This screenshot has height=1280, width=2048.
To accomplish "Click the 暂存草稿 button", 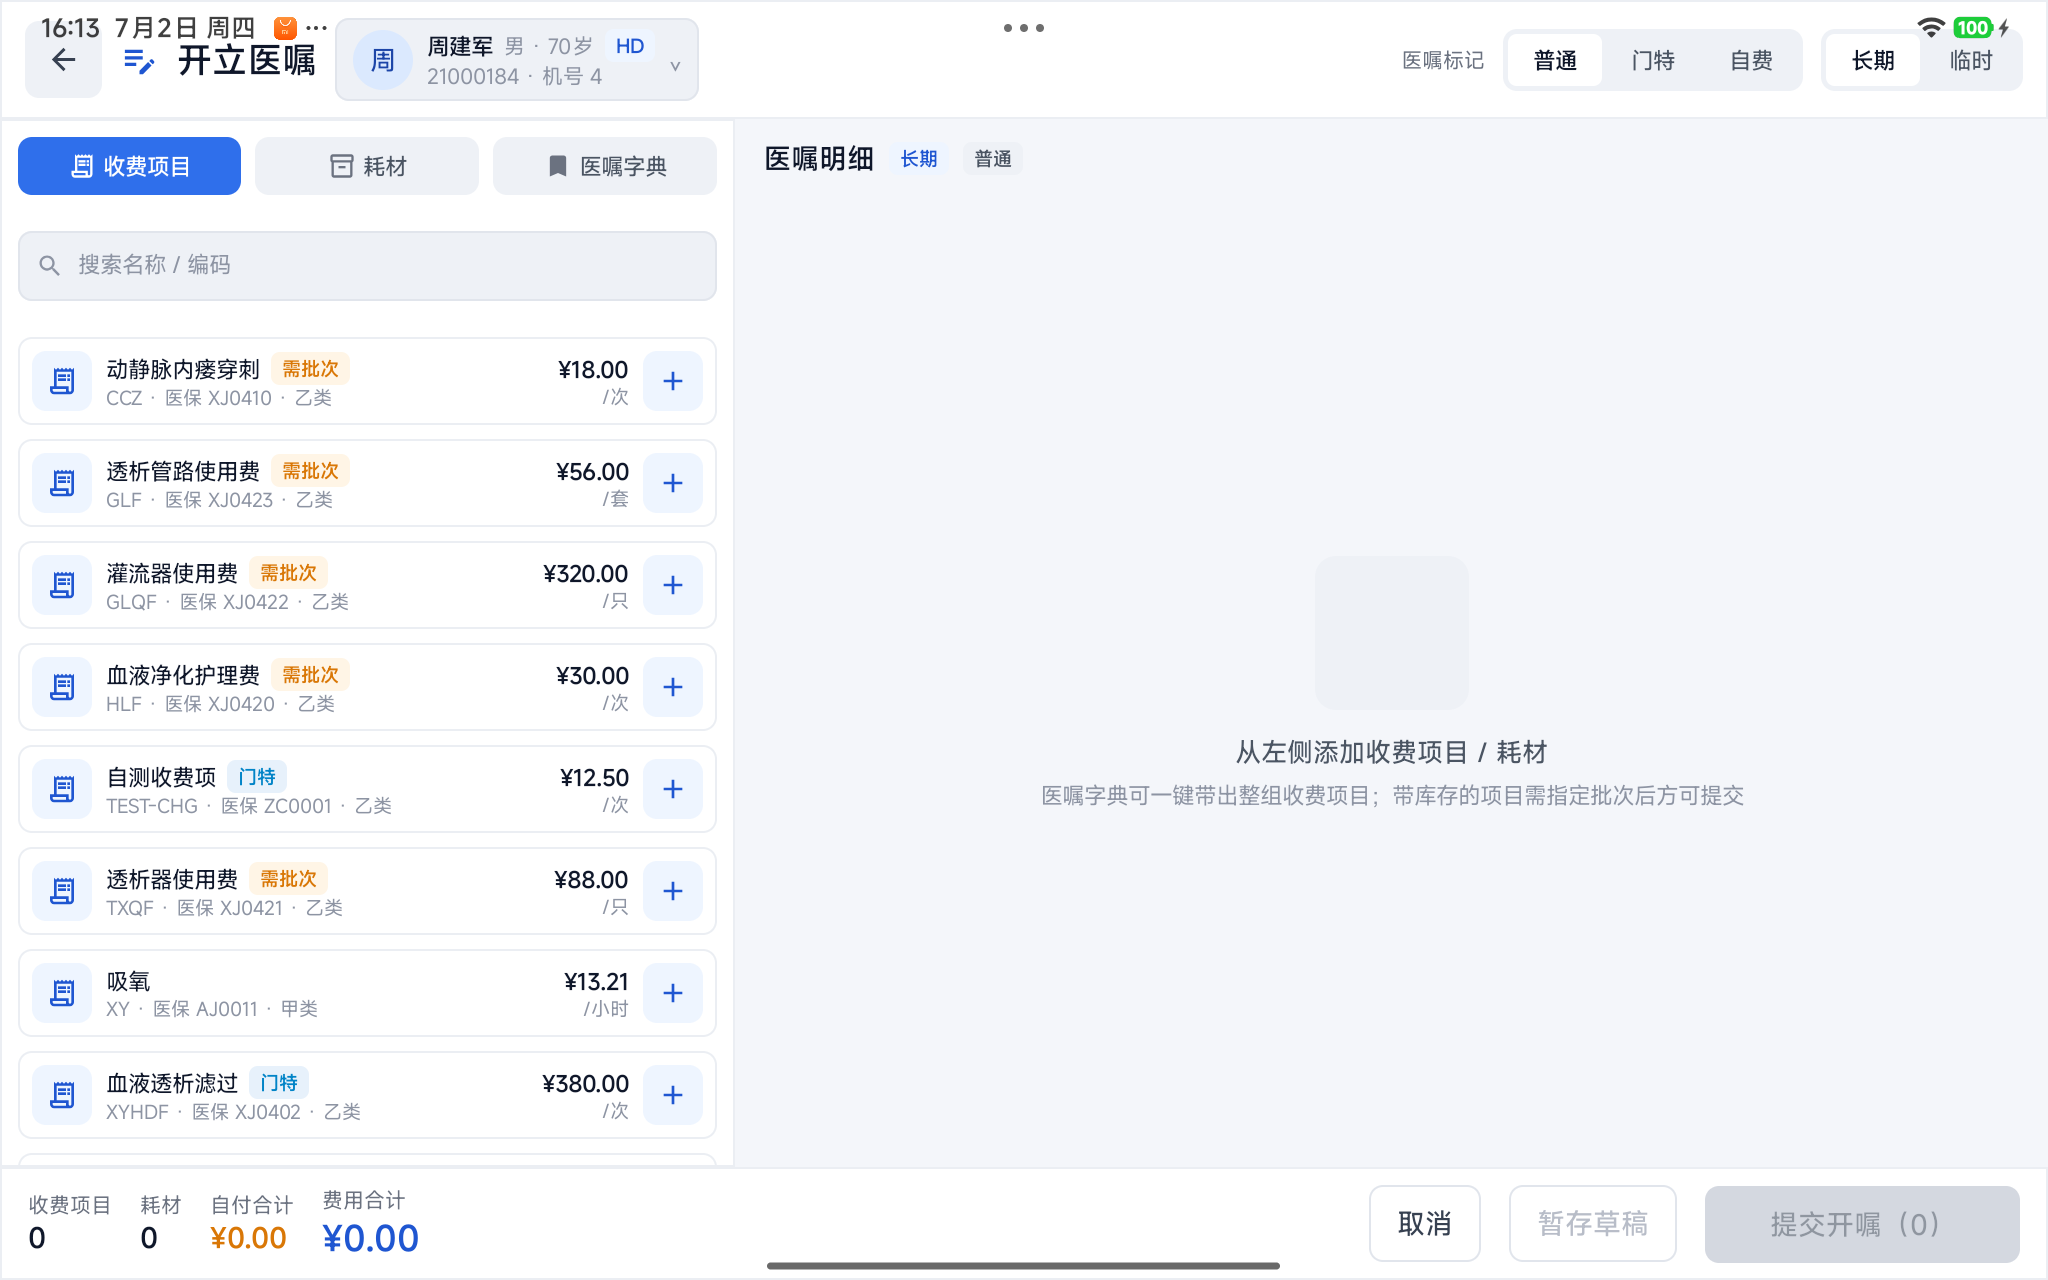I will tap(1592, 1223).
